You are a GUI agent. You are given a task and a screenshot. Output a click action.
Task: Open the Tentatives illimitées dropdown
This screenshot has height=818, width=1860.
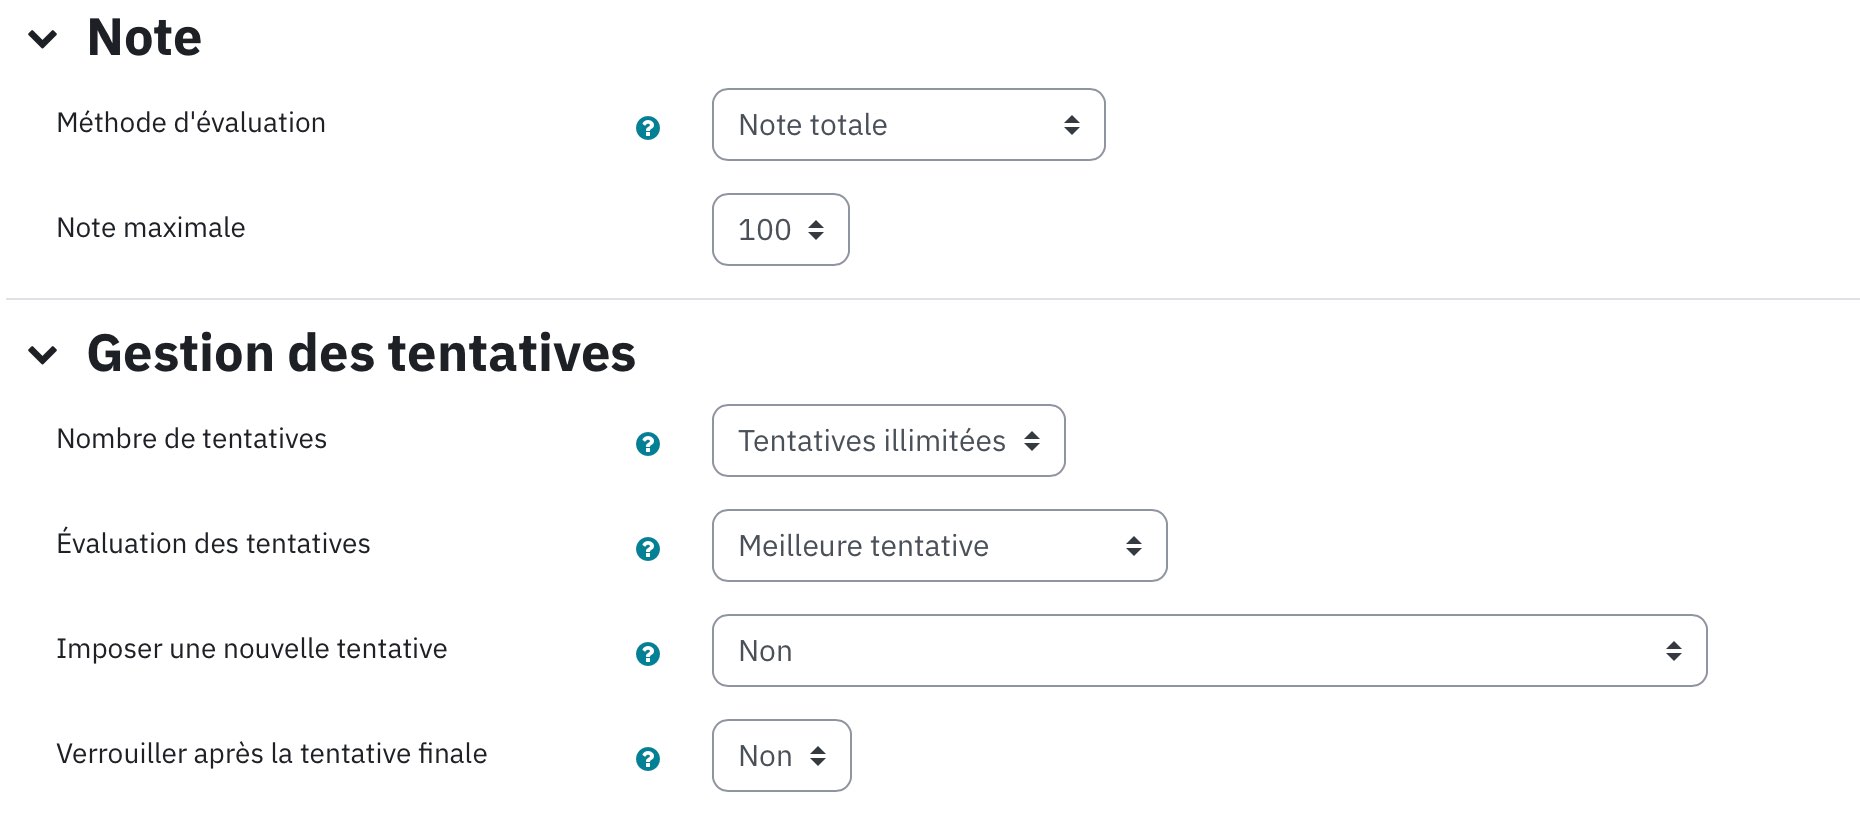(888, 441)
